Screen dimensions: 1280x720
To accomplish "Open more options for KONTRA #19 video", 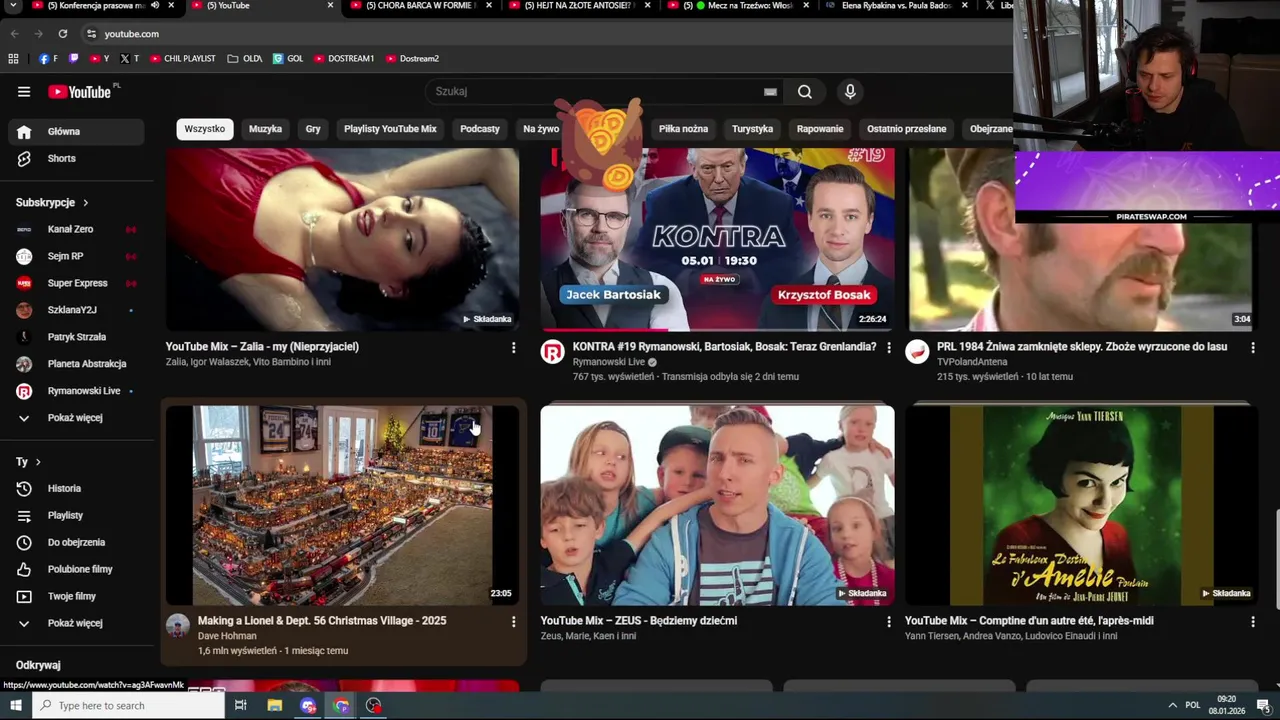I will point(889,347).
